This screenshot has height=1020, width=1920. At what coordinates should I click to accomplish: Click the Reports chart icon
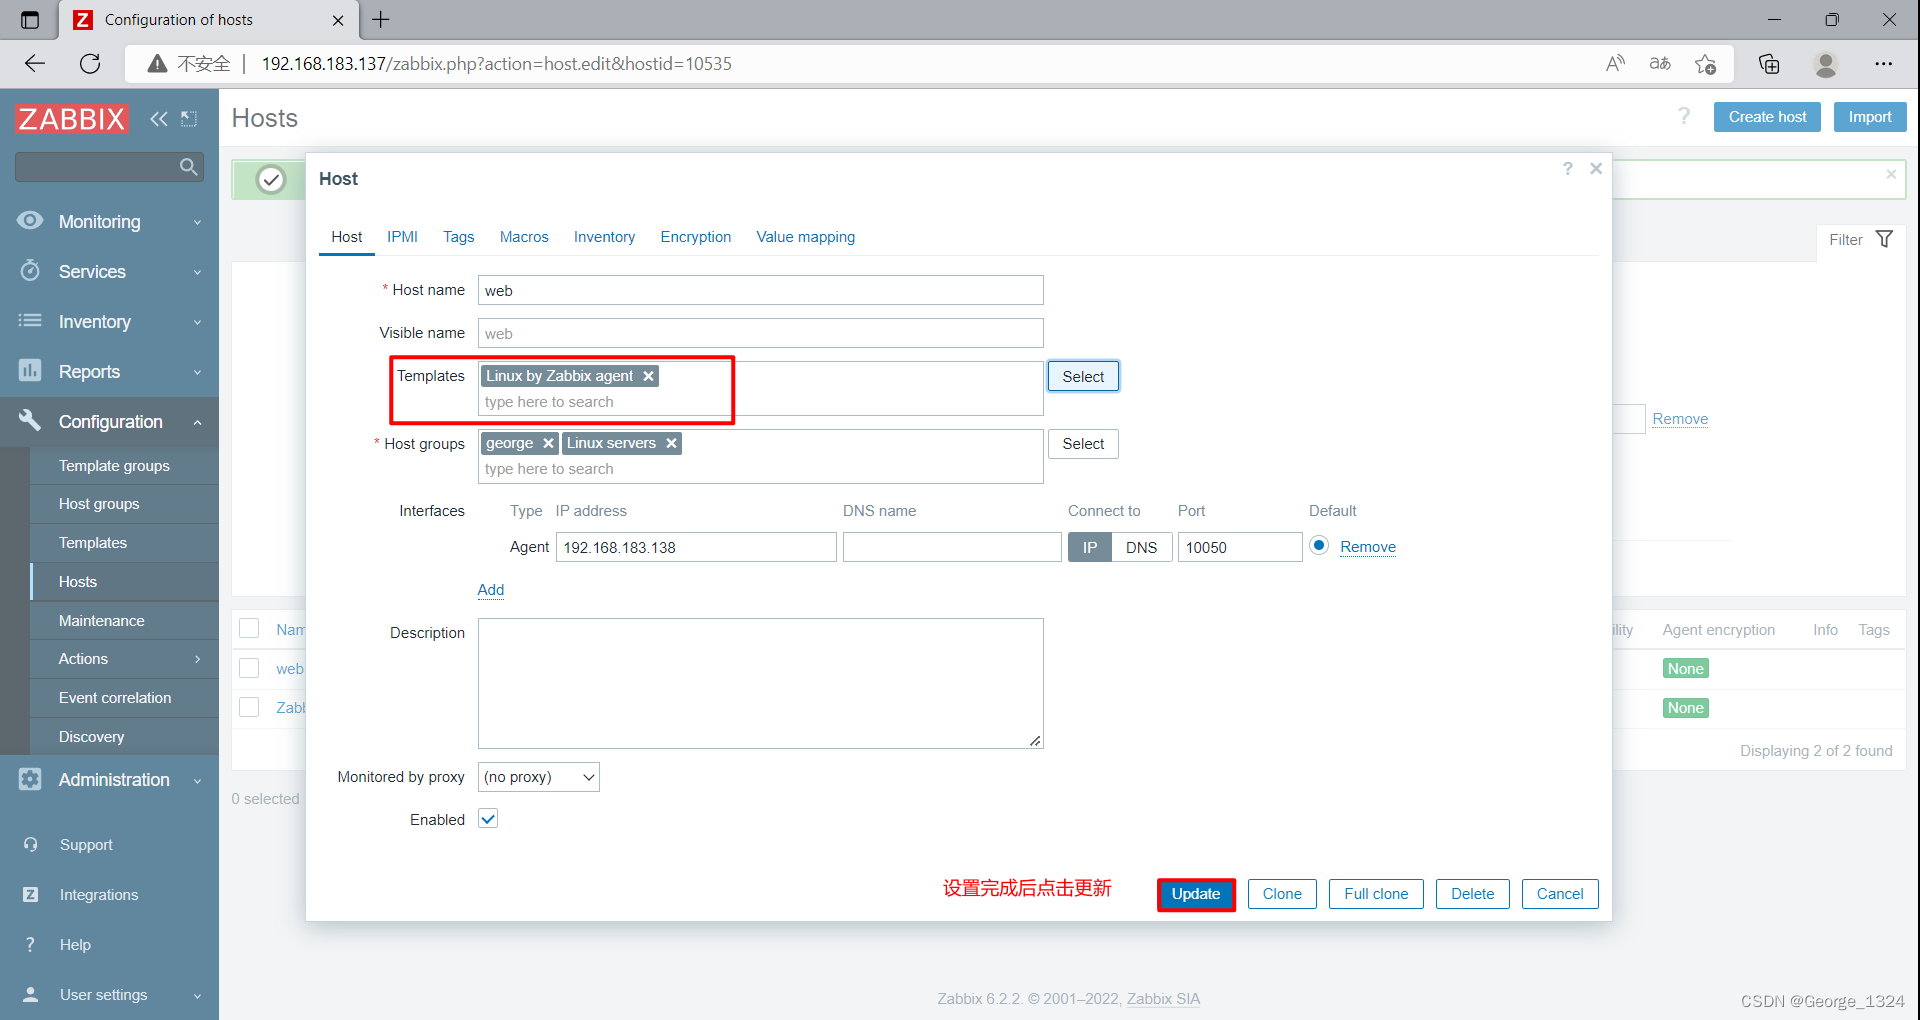click(30, 371)
